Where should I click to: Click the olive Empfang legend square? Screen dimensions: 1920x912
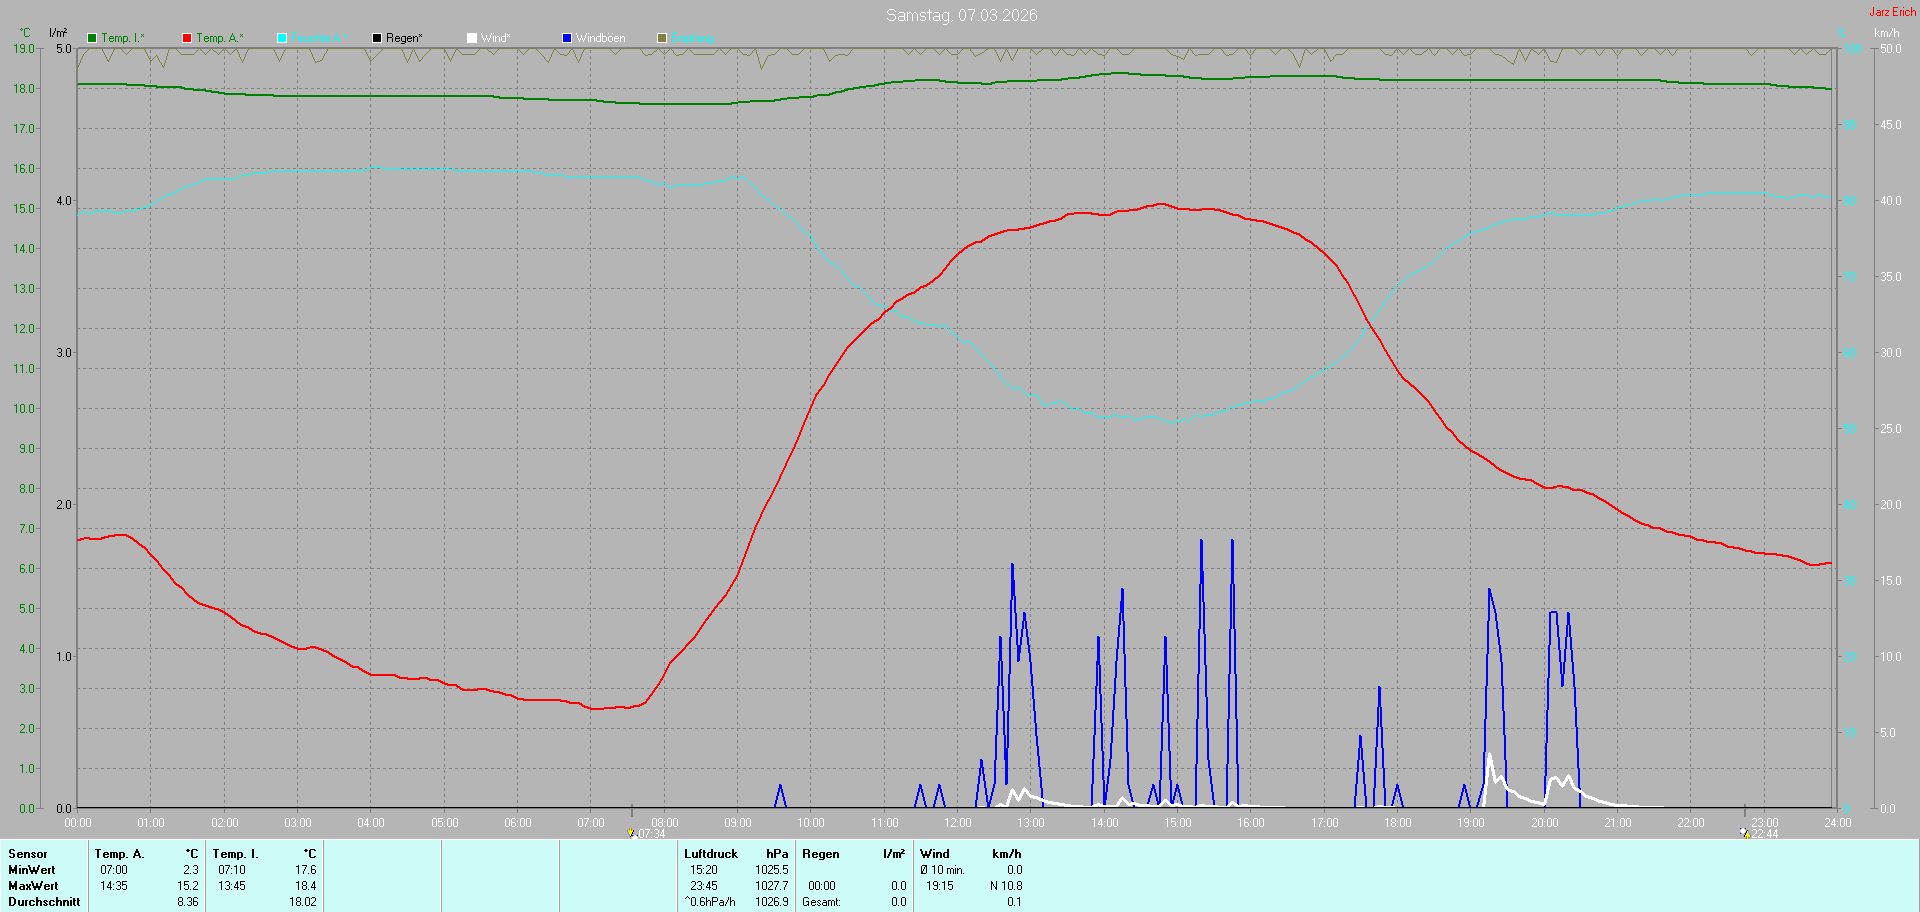(662, 38)
